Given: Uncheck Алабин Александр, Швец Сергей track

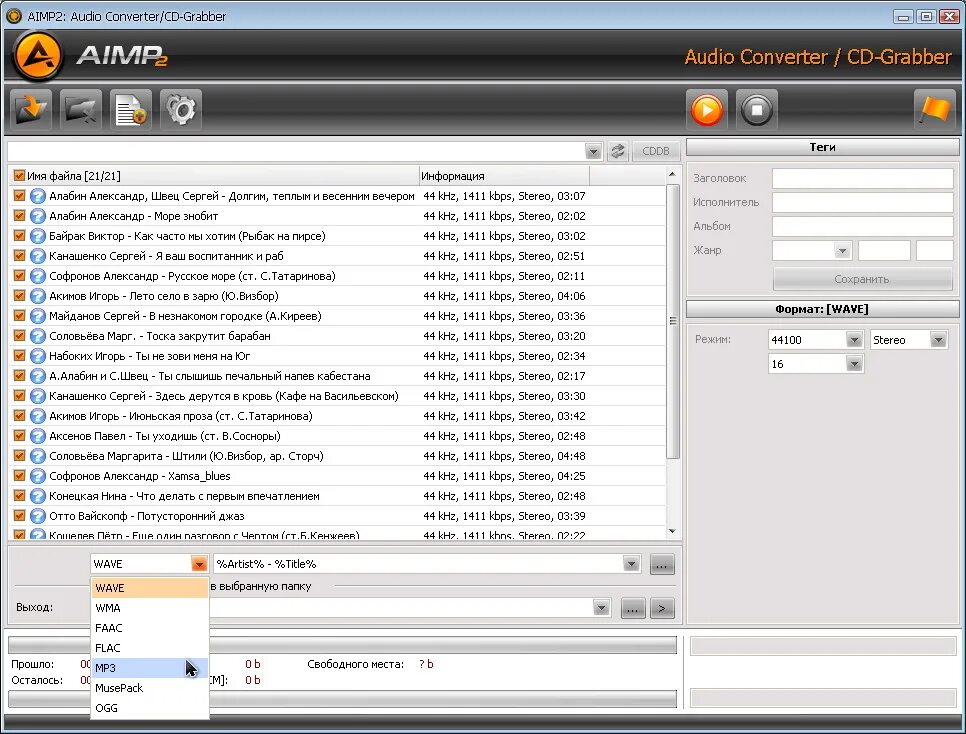Looking at the screenshot, I should pyautogui.click(x=19, y=195).
